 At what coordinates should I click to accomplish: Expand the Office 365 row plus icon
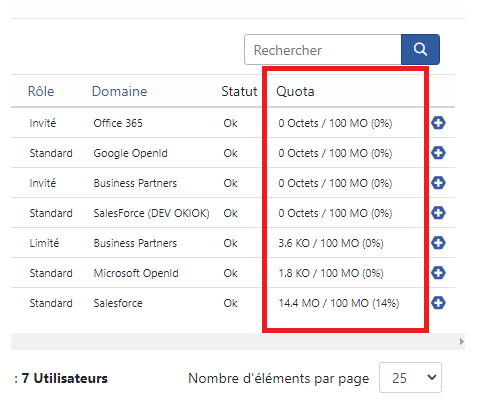[x=438, y=123]
